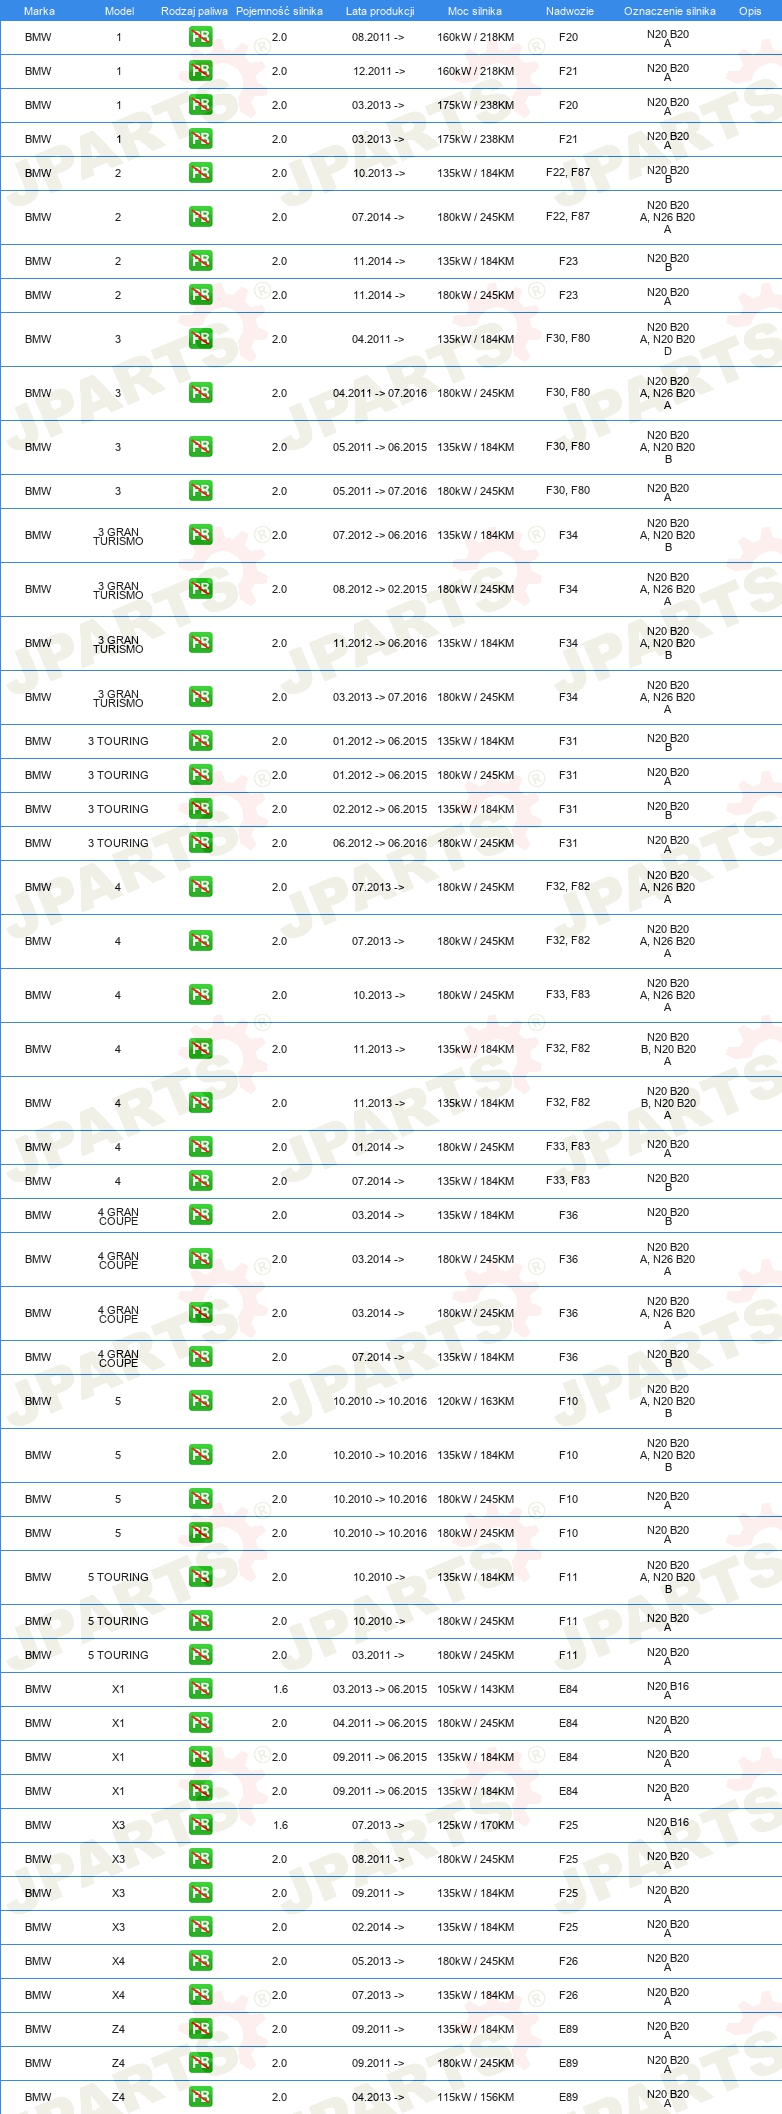This screenshot has width=782, height=2114.
Task: Click fuel icon for X1 04.2011 180kW row
Action: (x=200, y=1723)
